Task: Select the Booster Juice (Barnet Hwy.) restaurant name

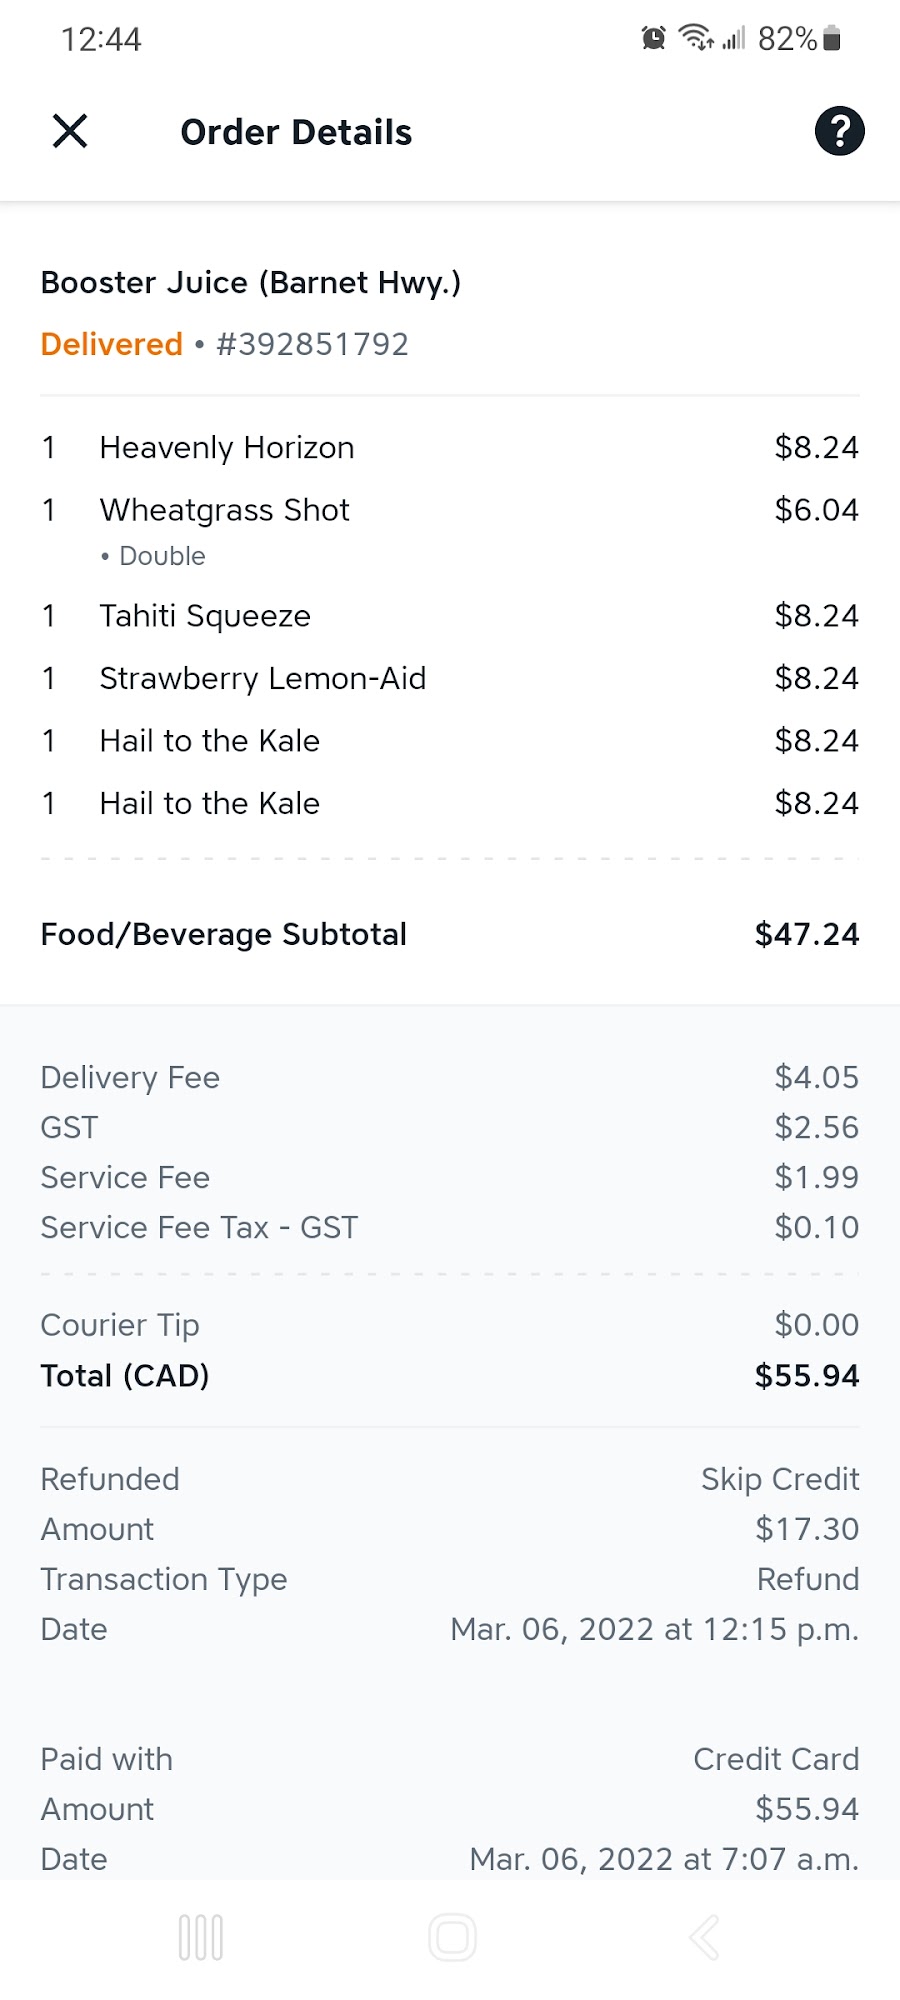Action: [251, 283]
